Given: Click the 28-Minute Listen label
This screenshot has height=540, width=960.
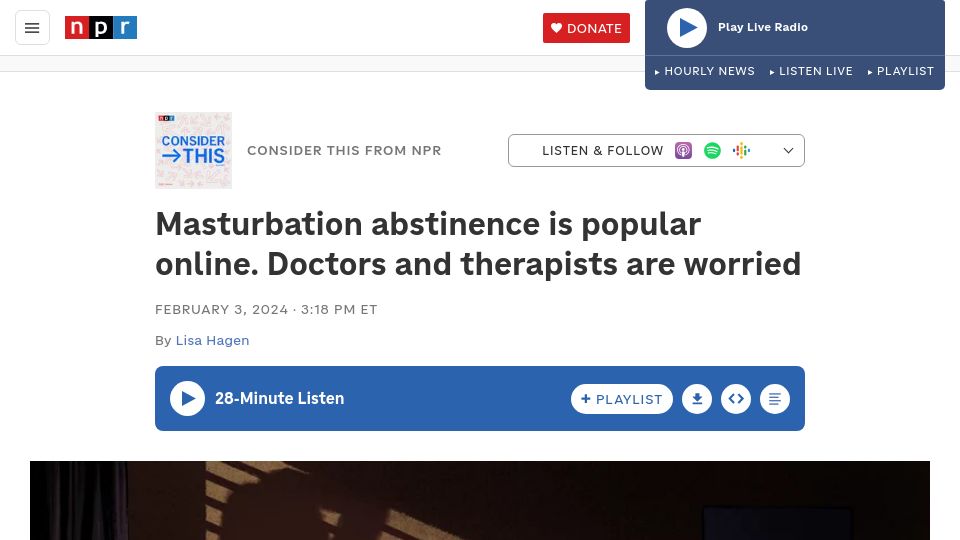Looking at the screenshot, I should click(x=279, y=399).
